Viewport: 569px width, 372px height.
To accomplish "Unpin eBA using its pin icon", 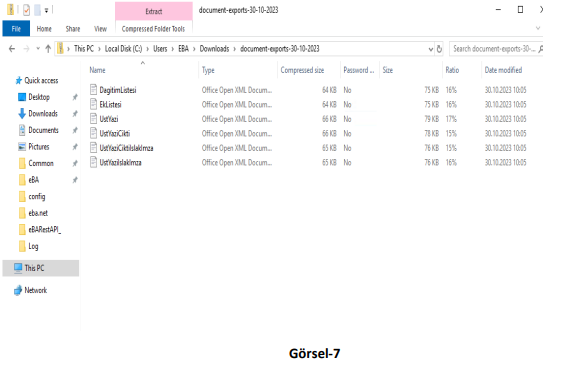I will 75,180.
